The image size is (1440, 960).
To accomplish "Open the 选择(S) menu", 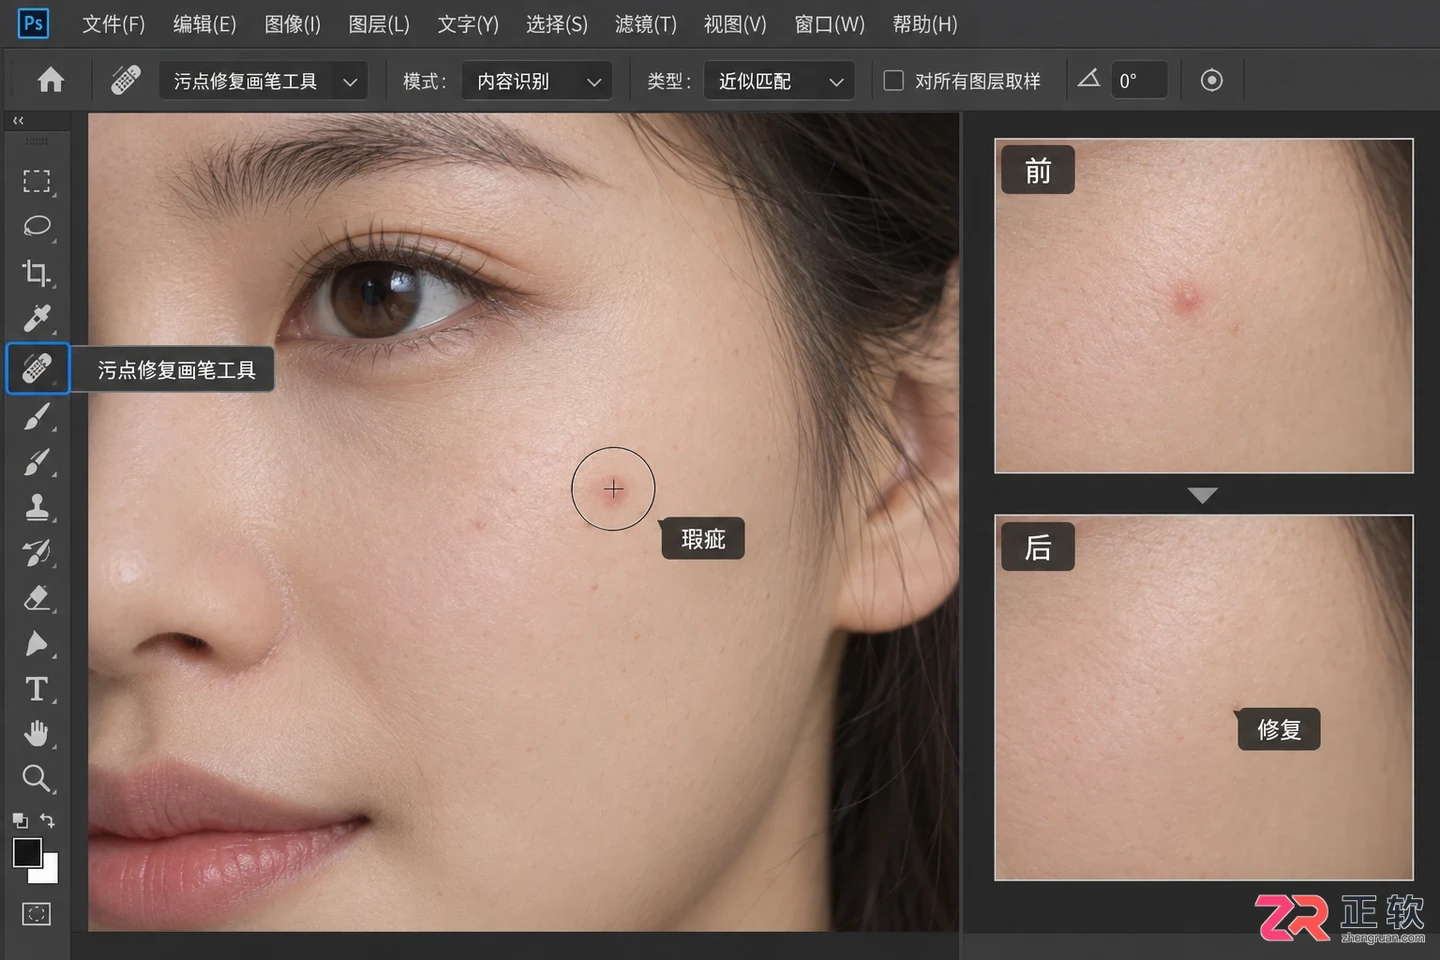I will pos(557,24).
